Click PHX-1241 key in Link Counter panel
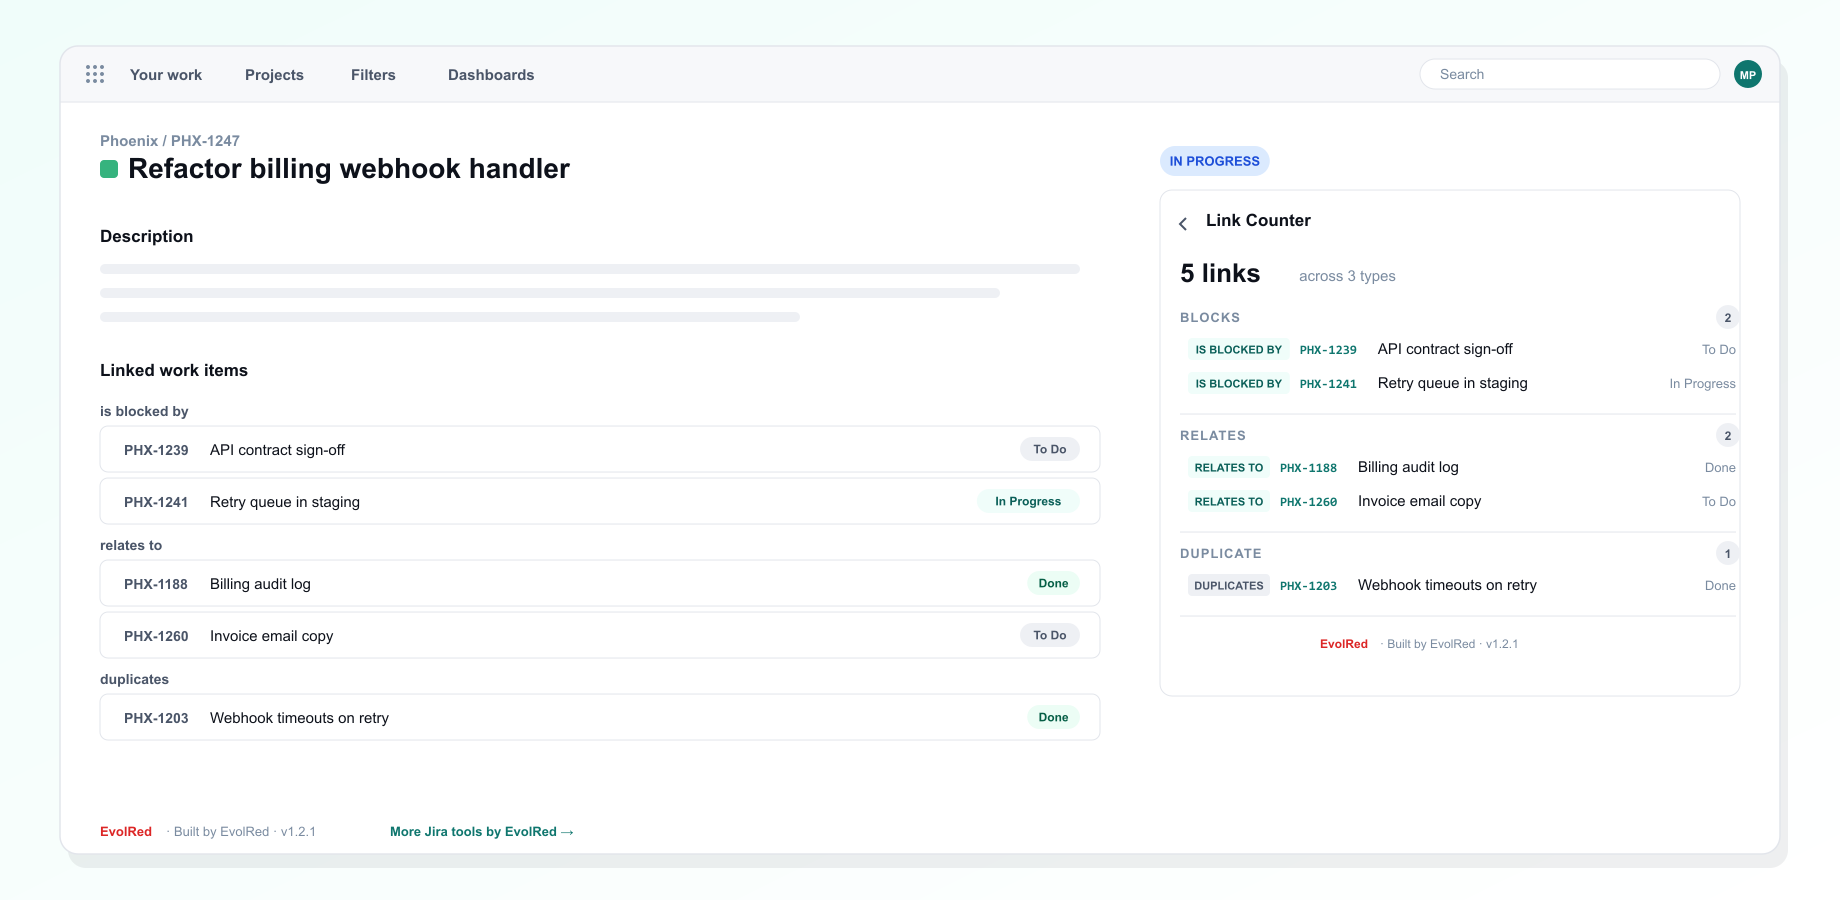Viewport: 1840px width, 900px height. pyautogui.click(x=1328, y=384)
